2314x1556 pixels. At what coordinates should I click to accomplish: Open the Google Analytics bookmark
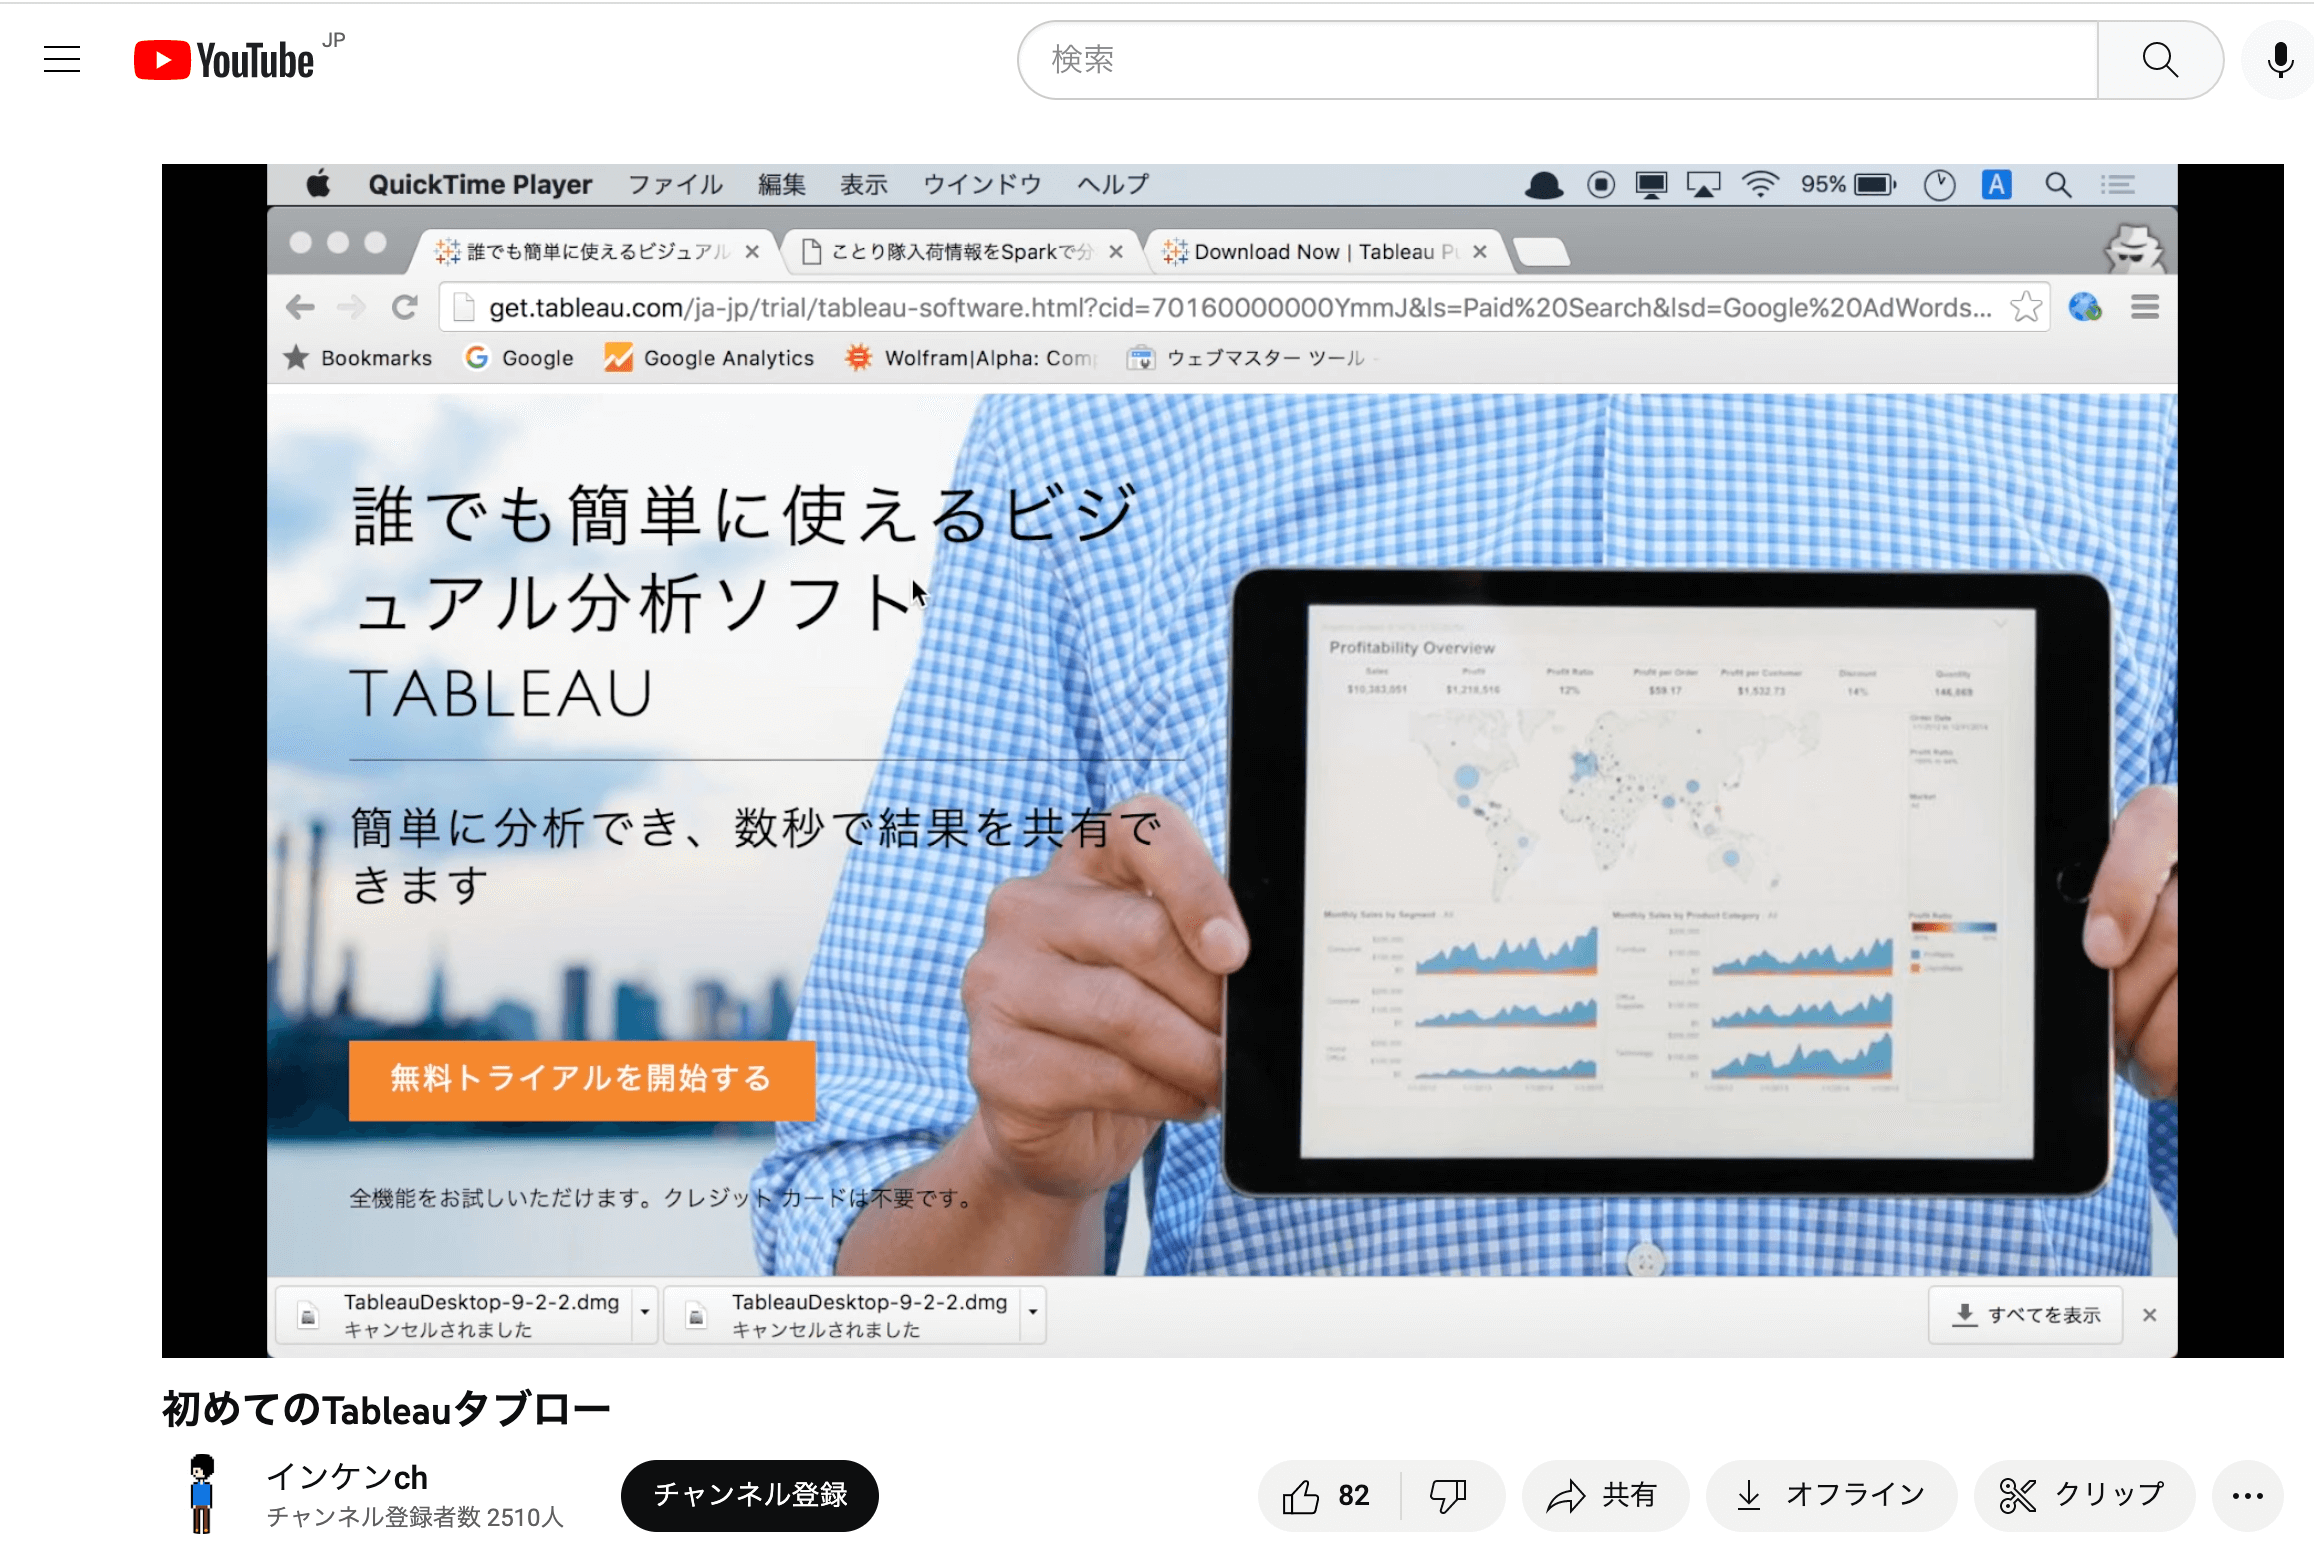click(x=709, y=358)
